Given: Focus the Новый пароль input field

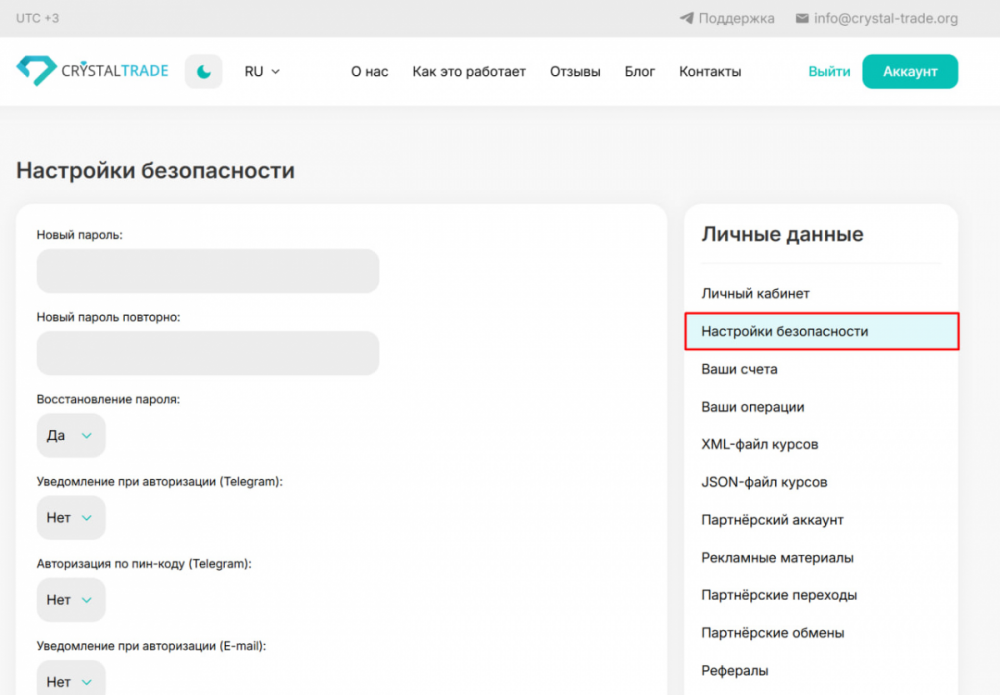Looking at the screenshot, I should click(x=208, y=271).
